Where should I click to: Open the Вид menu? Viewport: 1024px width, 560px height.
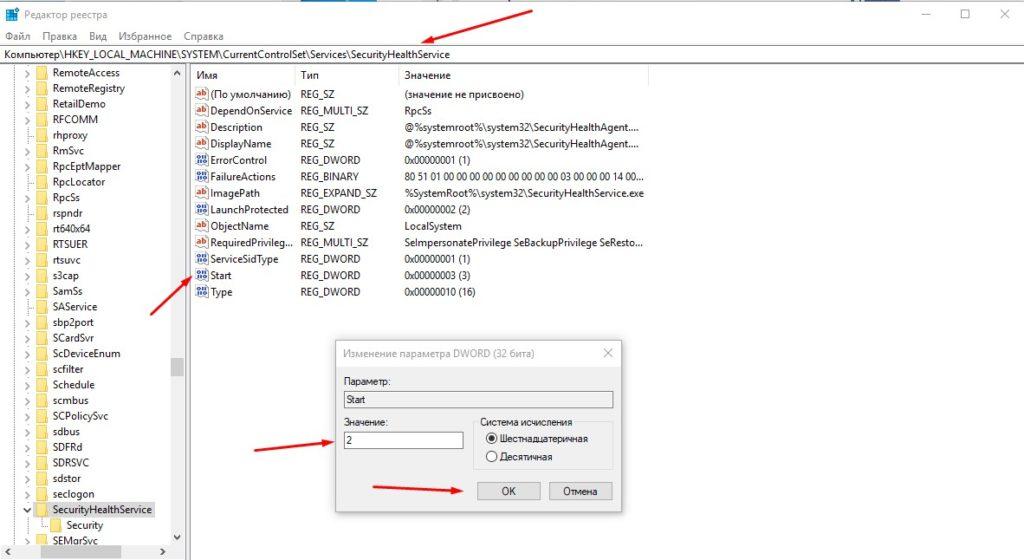point(98,37)
